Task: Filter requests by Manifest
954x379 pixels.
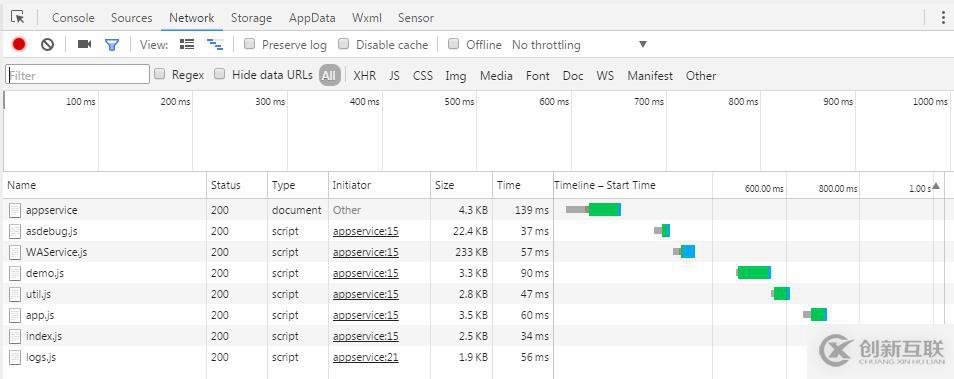Action: [x=650, y=75]
